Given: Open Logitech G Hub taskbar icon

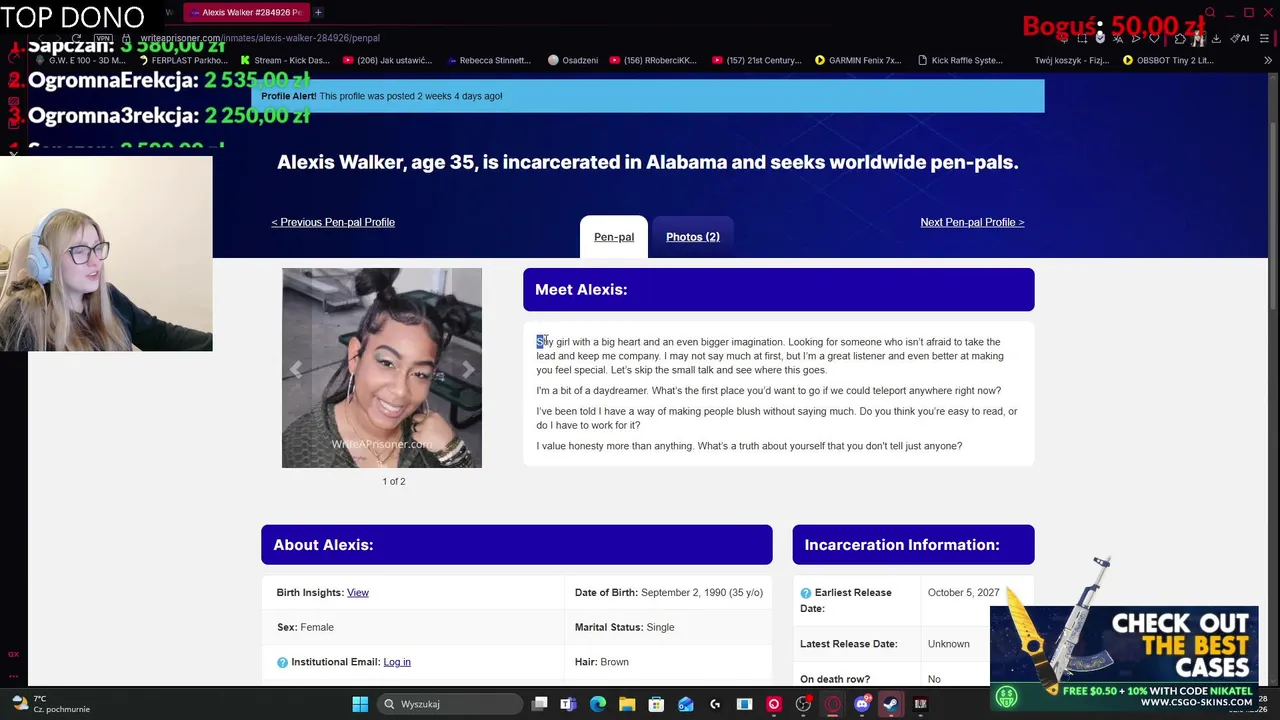Looking at the screenshot, I should tap(715, 704).
